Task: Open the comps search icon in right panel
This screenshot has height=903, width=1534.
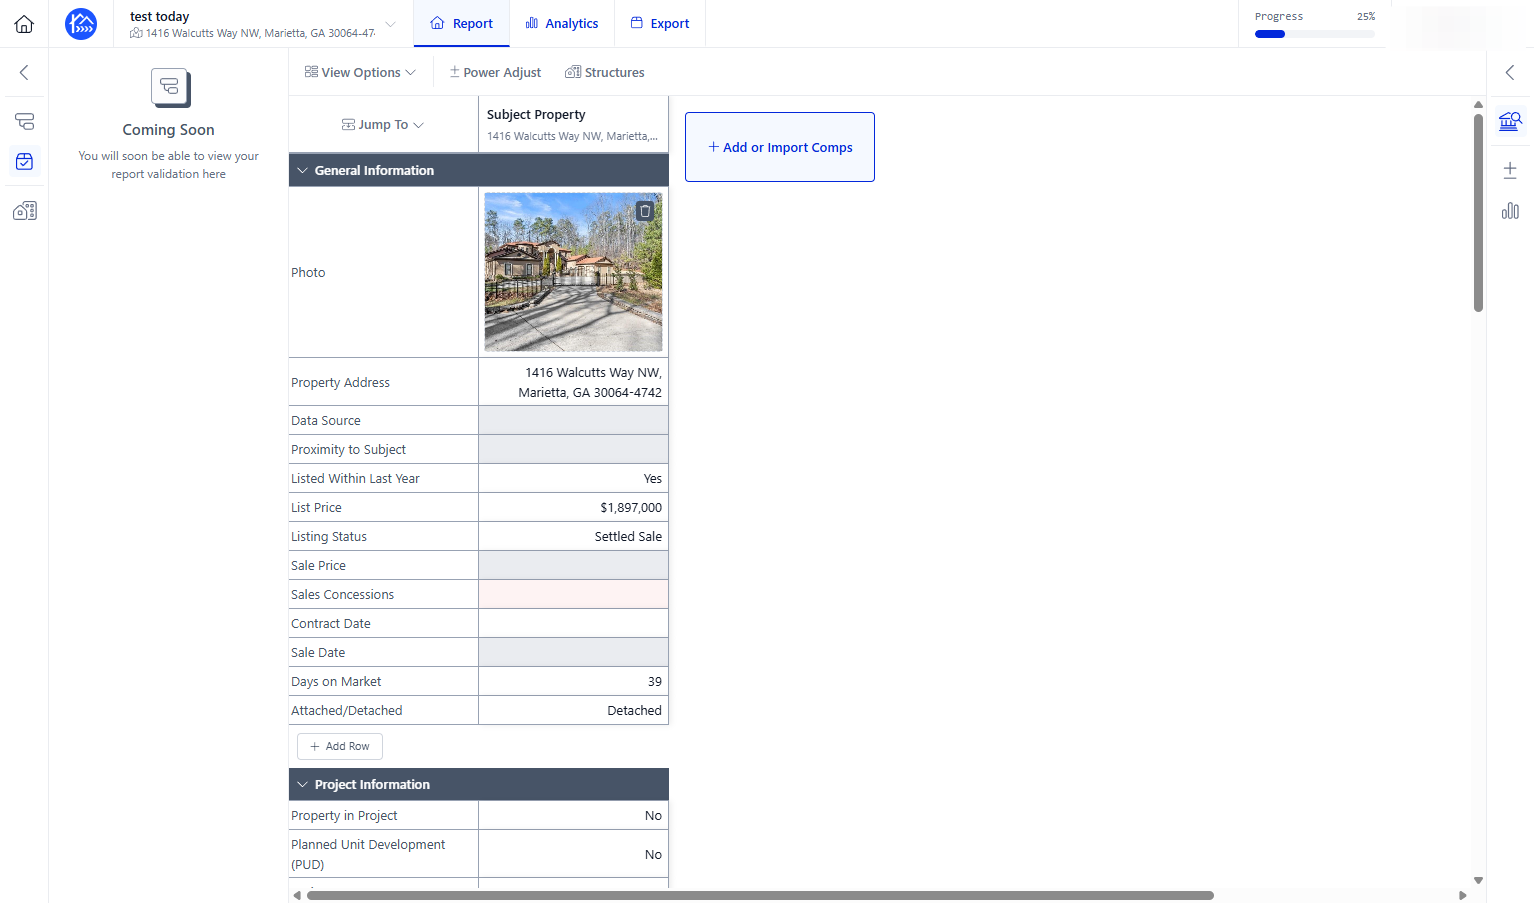Action: click(x=1510, y=122)
